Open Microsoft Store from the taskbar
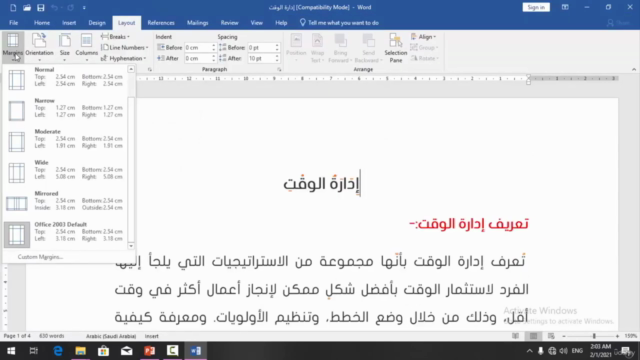 tap(104, 351)
